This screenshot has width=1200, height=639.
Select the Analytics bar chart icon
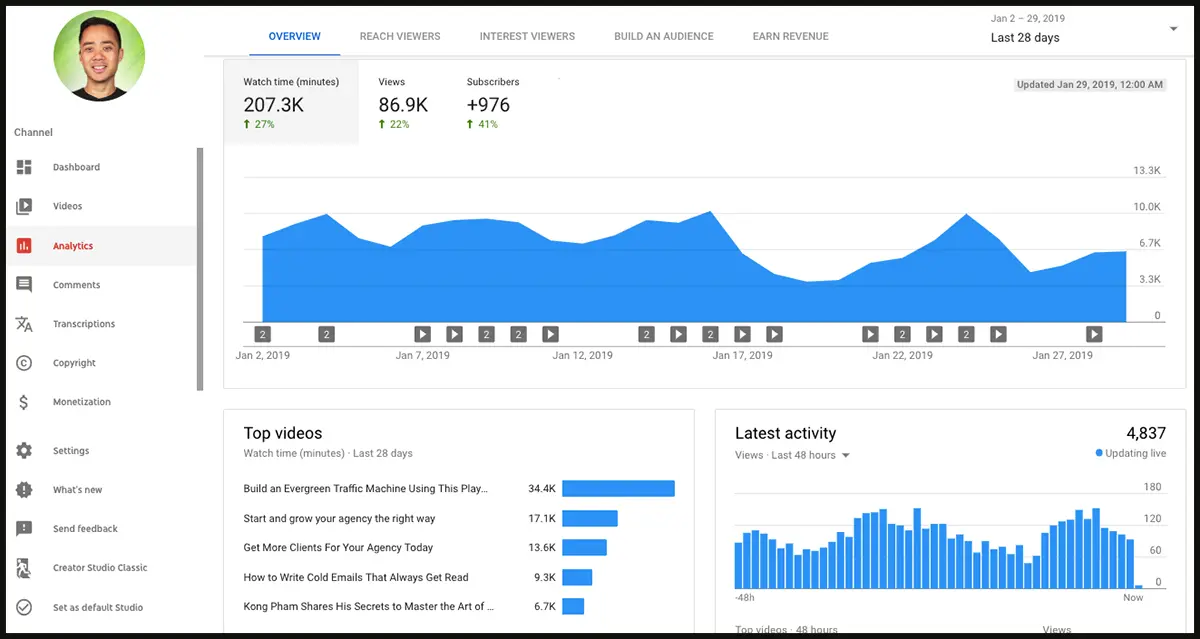pos(24,246)
